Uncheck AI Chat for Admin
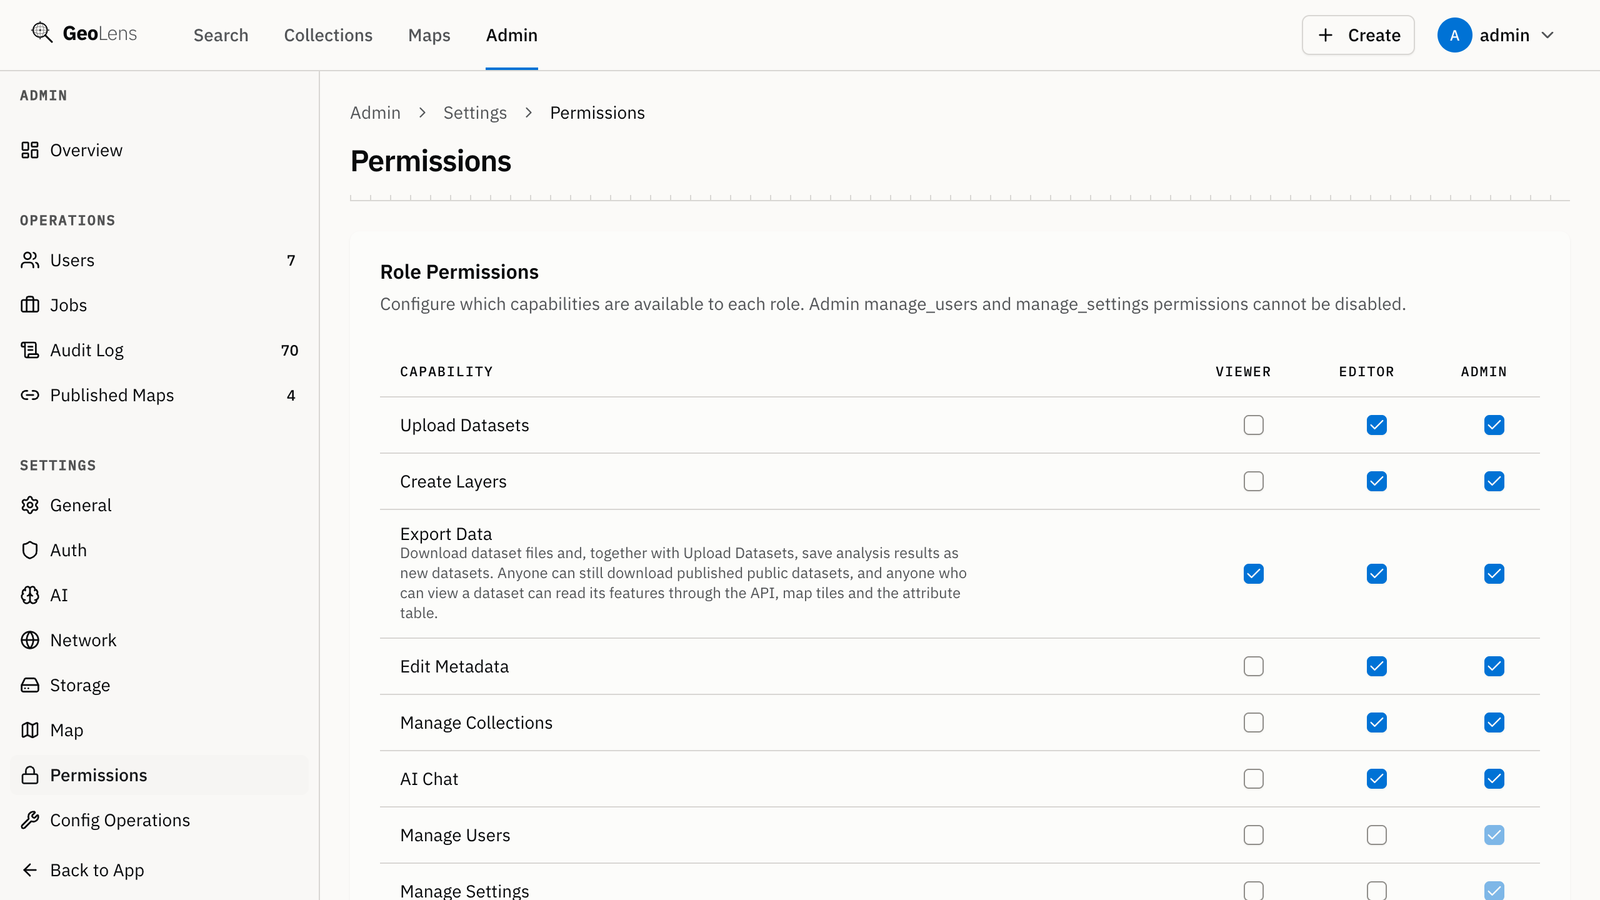Viewport: 1600px width, 900px height. coord(1494,779)
